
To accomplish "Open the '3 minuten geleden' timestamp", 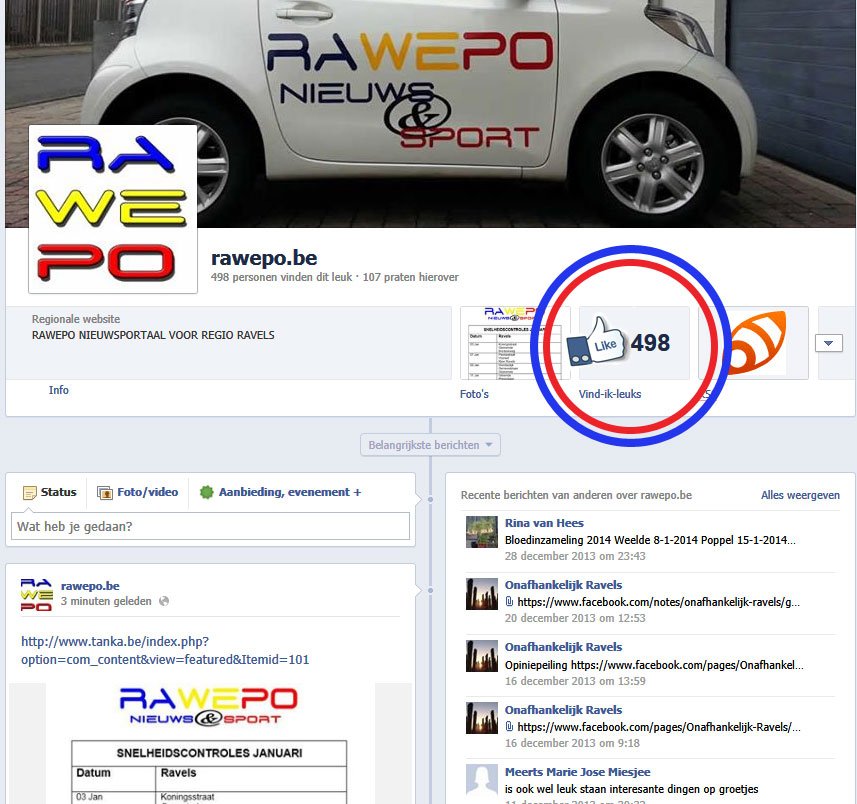I will click(106, 601).
